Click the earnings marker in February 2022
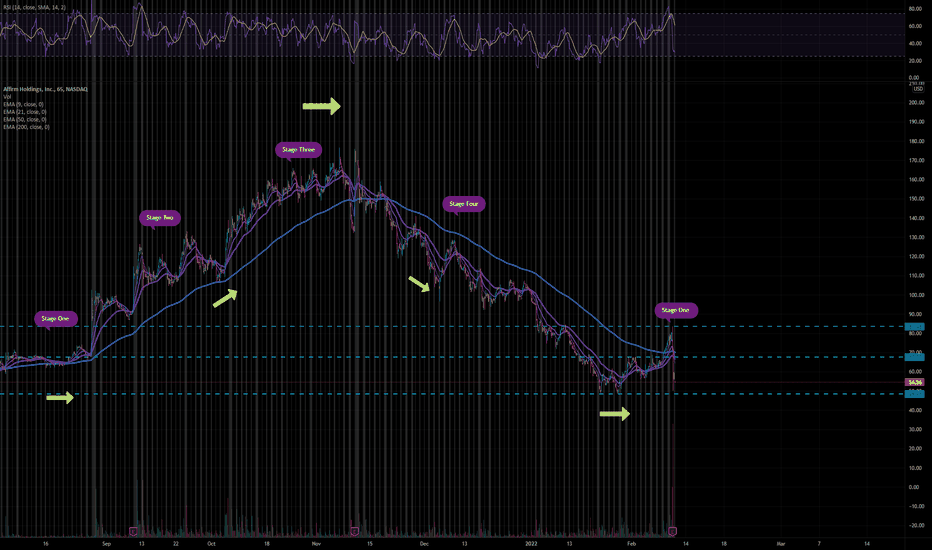932x550 pixels. 673,530
